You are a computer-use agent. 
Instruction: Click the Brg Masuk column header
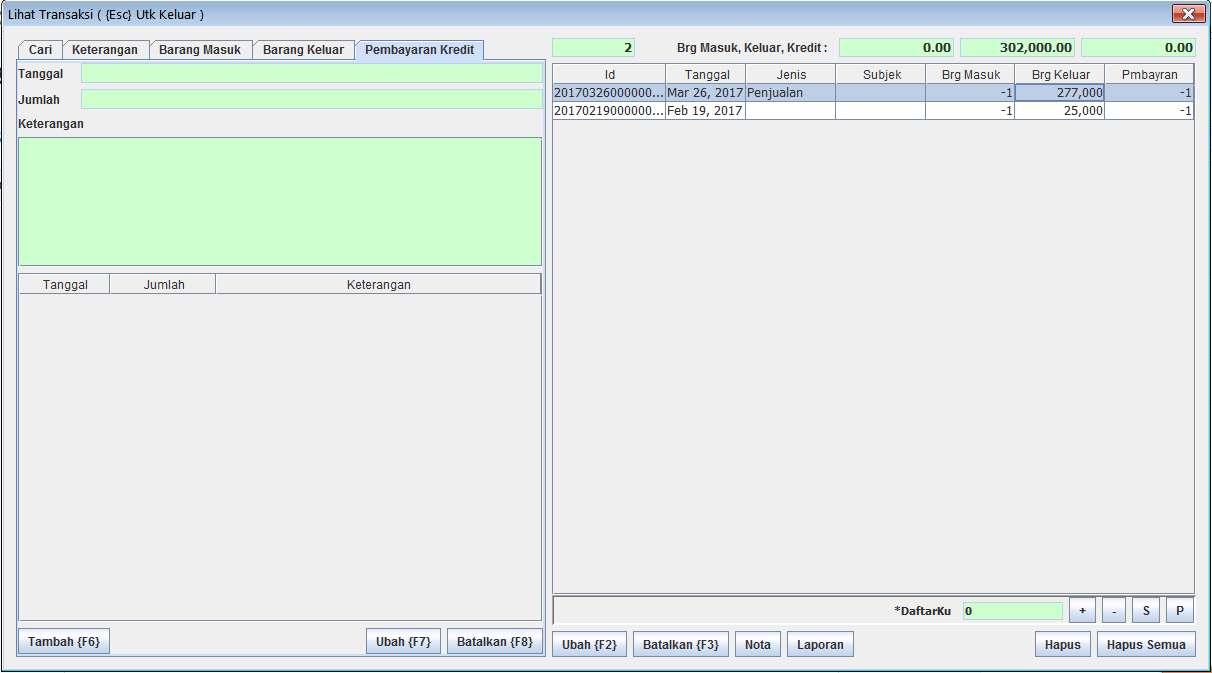[970, 74]
